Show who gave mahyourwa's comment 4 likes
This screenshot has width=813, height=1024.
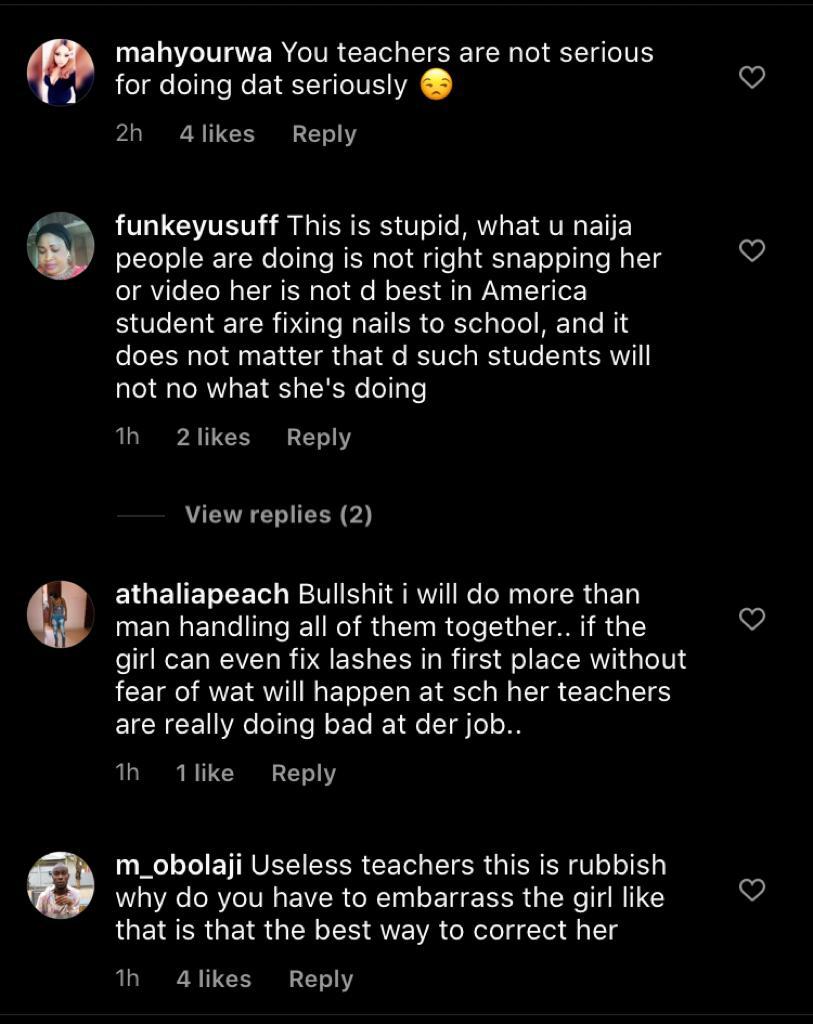(217, 134)
